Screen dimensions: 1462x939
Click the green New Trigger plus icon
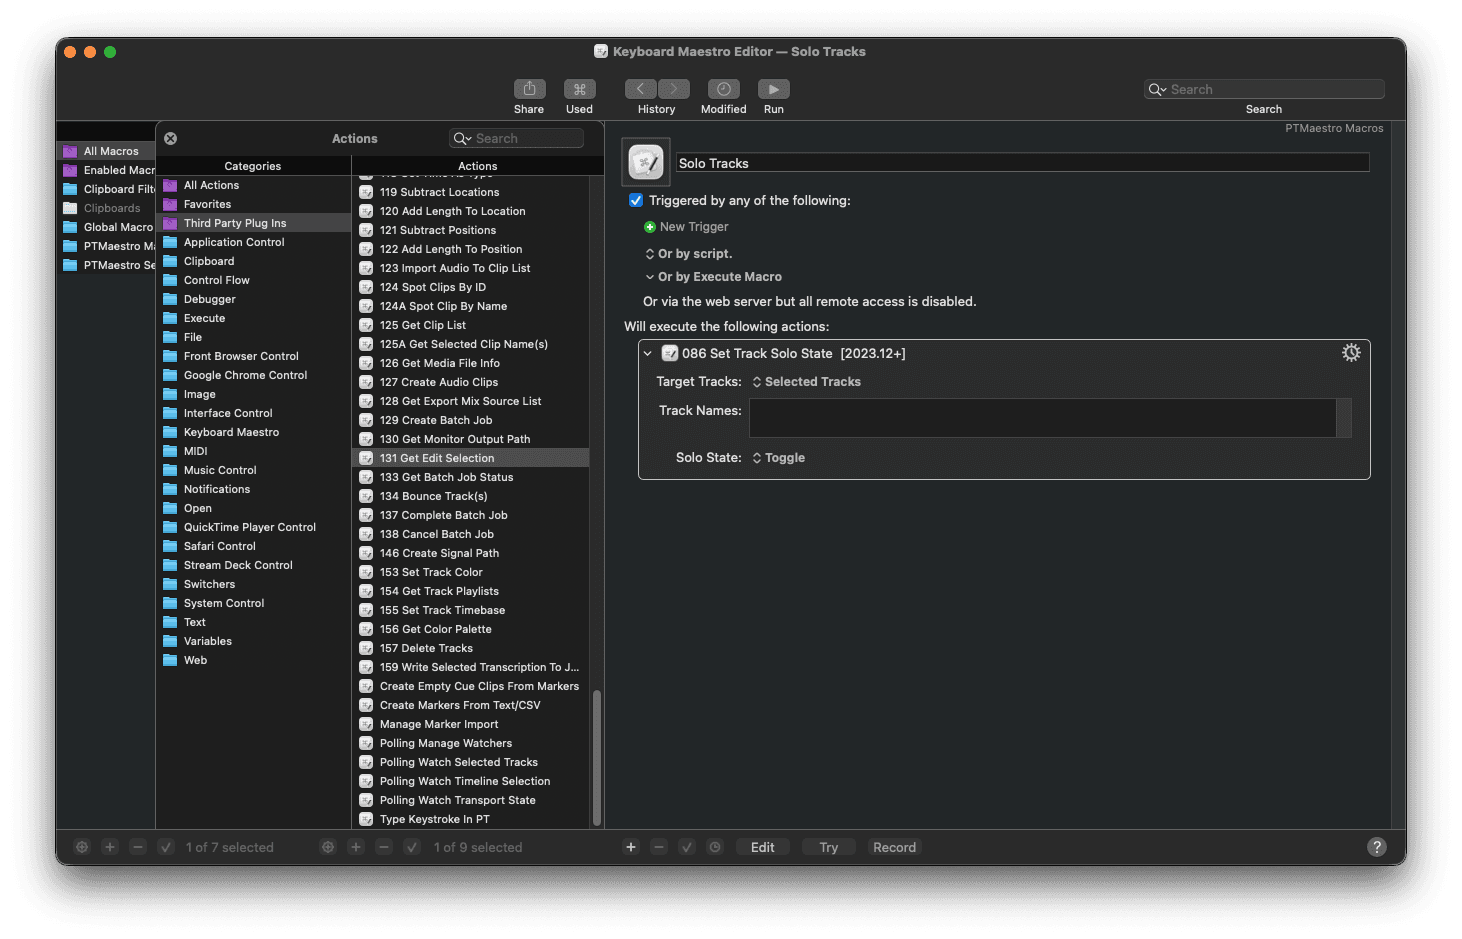[650, 227]
